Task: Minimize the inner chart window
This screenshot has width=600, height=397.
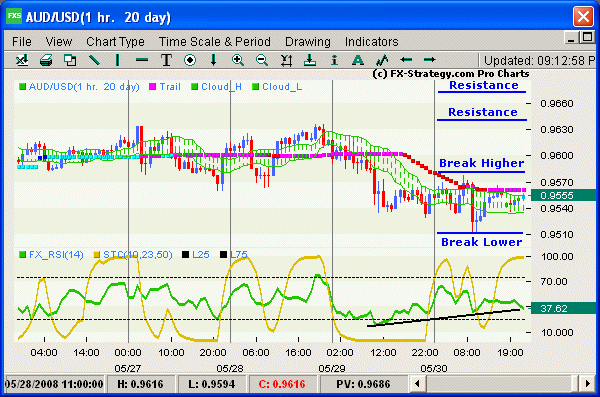Action: (571, 38)
